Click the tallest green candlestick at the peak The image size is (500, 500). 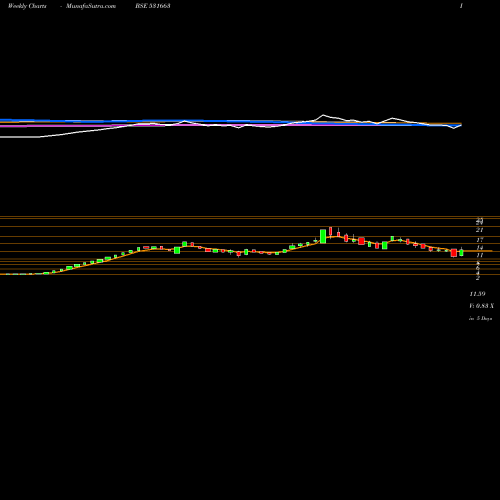[323, 236]
